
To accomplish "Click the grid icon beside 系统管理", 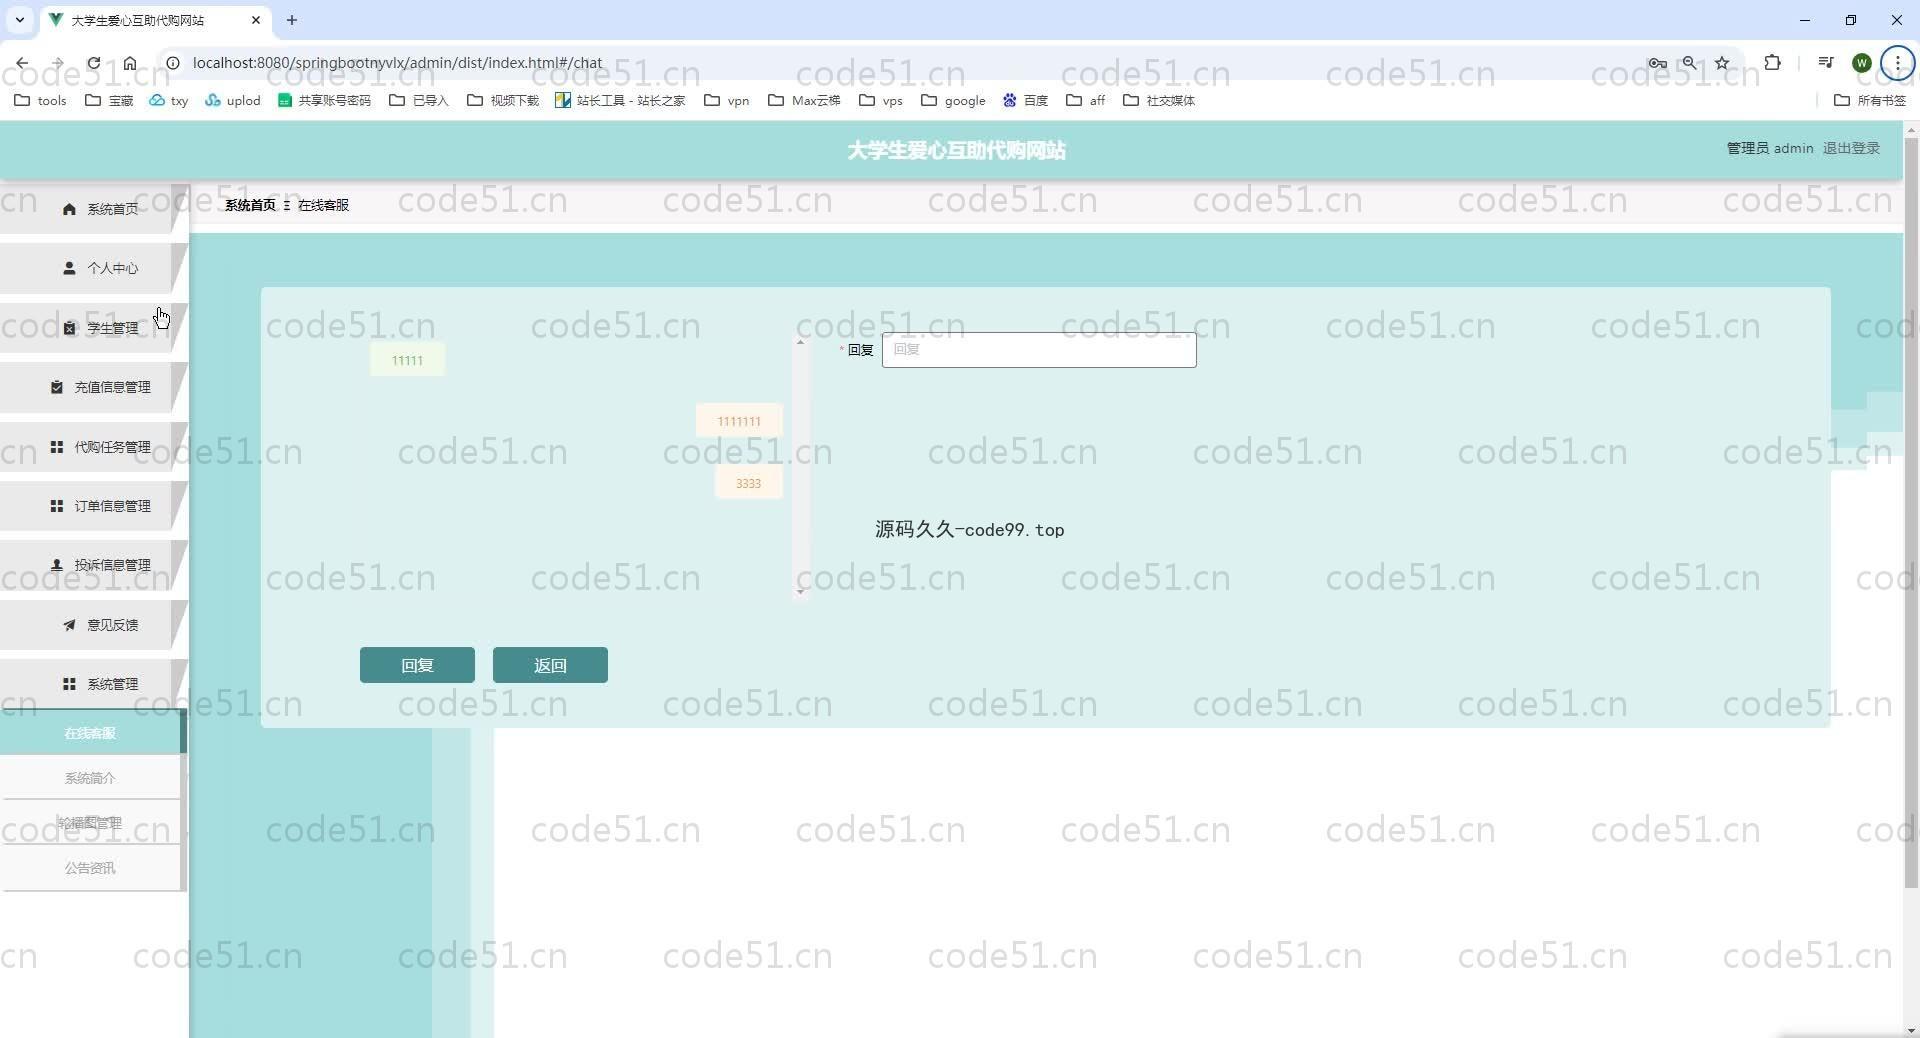I will pyautogui.click(x=69, y=684).
